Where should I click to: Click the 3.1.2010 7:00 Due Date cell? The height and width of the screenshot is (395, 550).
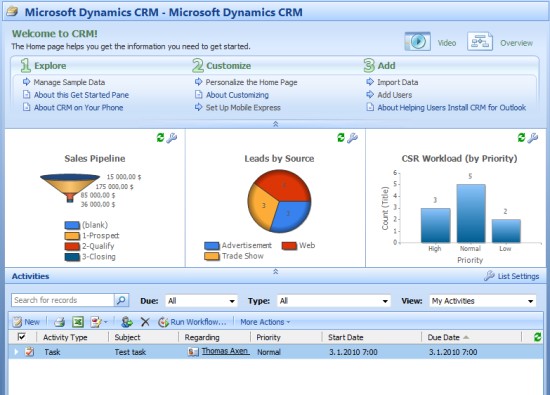coord(453,352)
